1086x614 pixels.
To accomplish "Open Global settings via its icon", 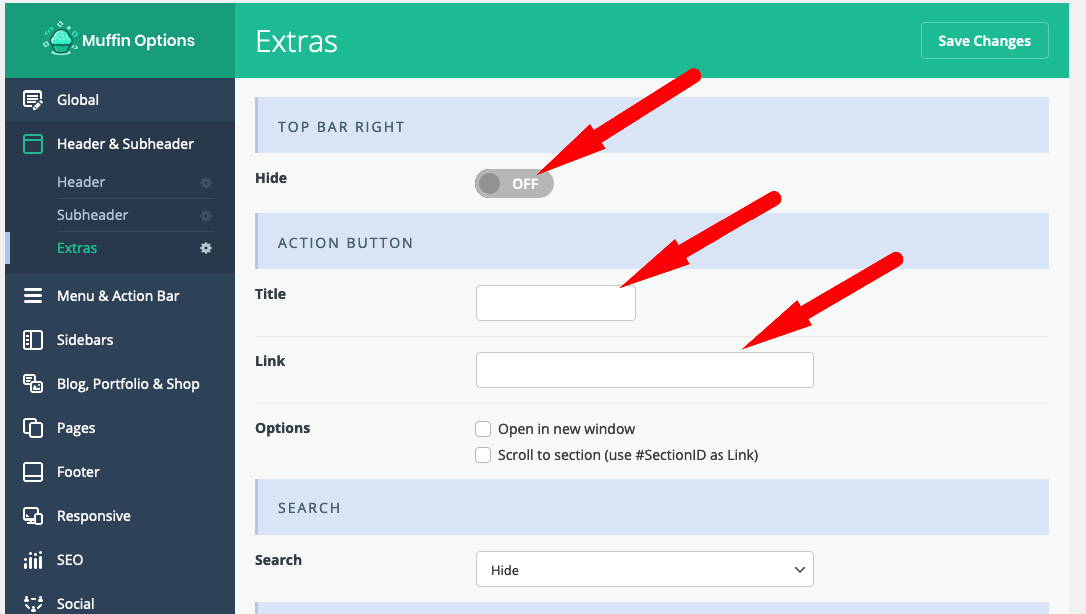I will [33, 100].
